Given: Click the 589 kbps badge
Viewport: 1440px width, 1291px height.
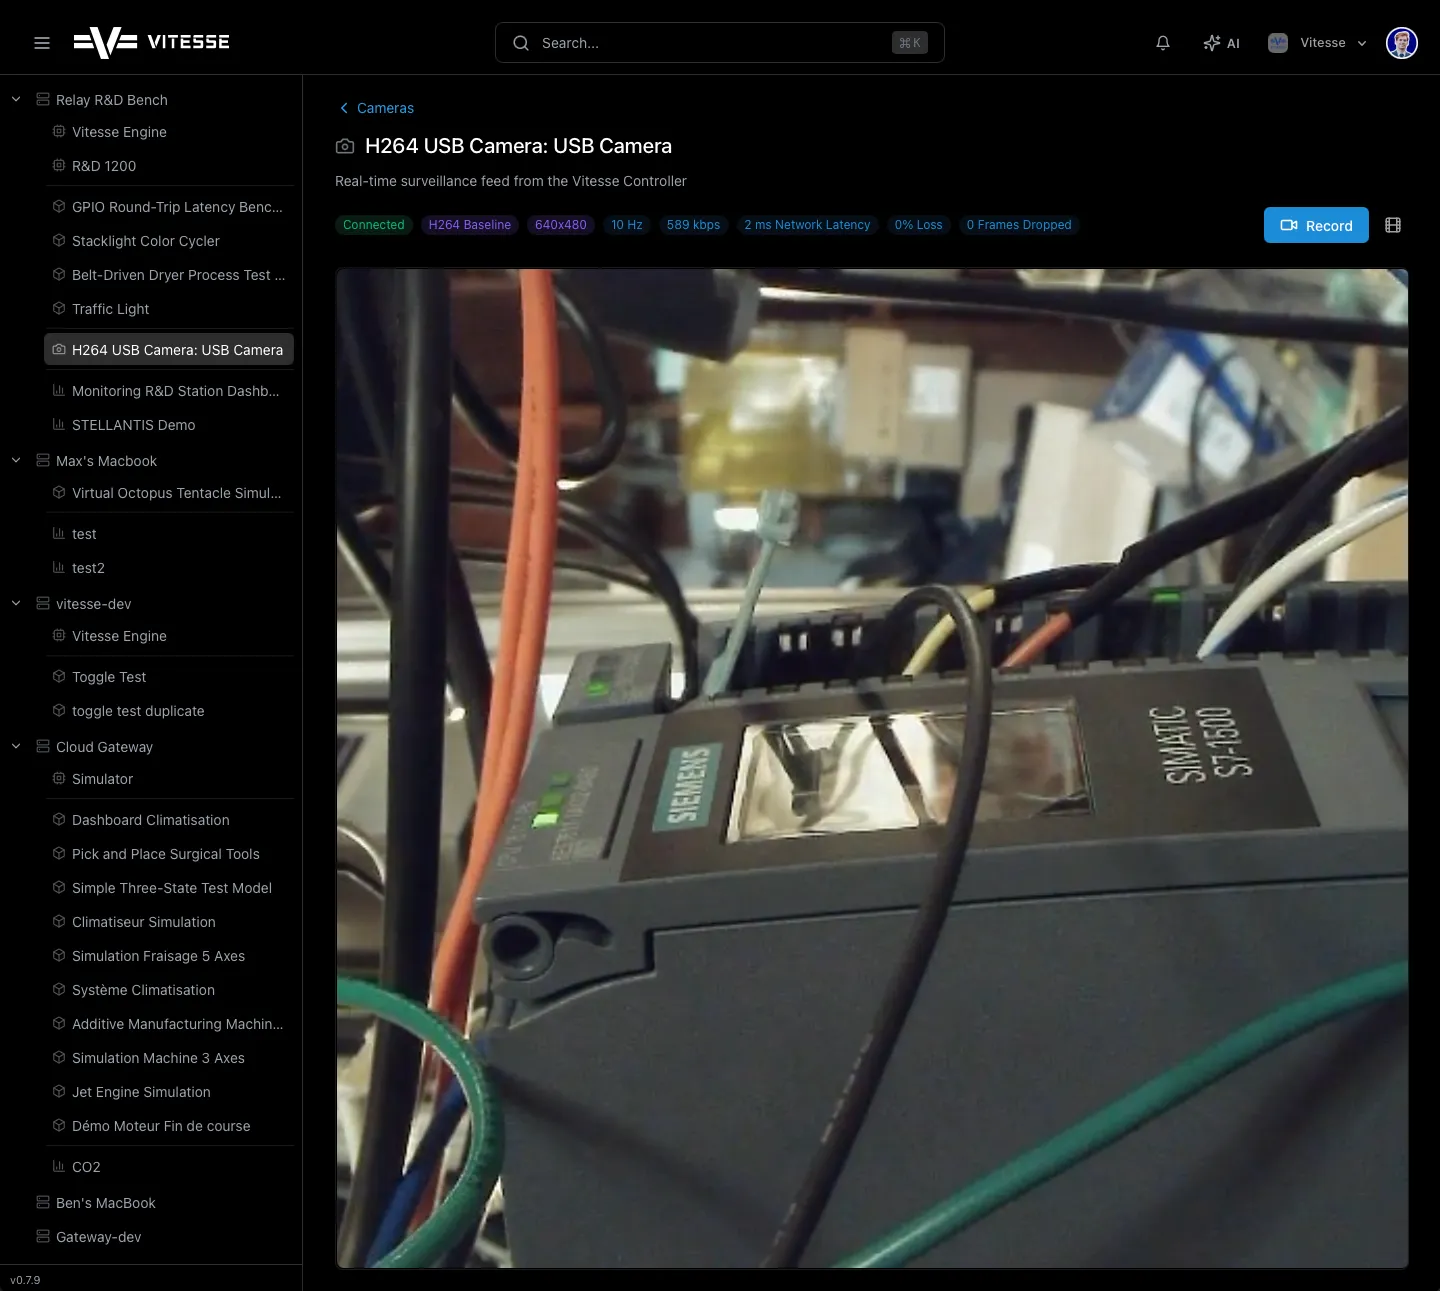Looking at the screenshot, I should (x=693, y=225).
